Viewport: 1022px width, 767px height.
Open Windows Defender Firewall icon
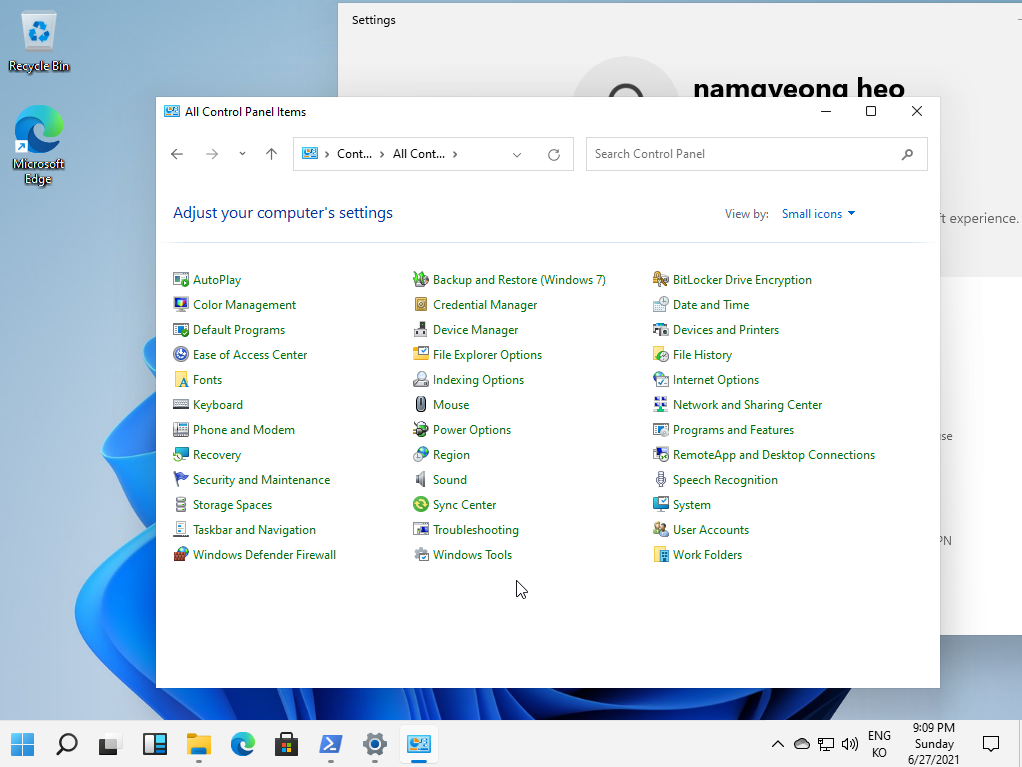point(181,555)
